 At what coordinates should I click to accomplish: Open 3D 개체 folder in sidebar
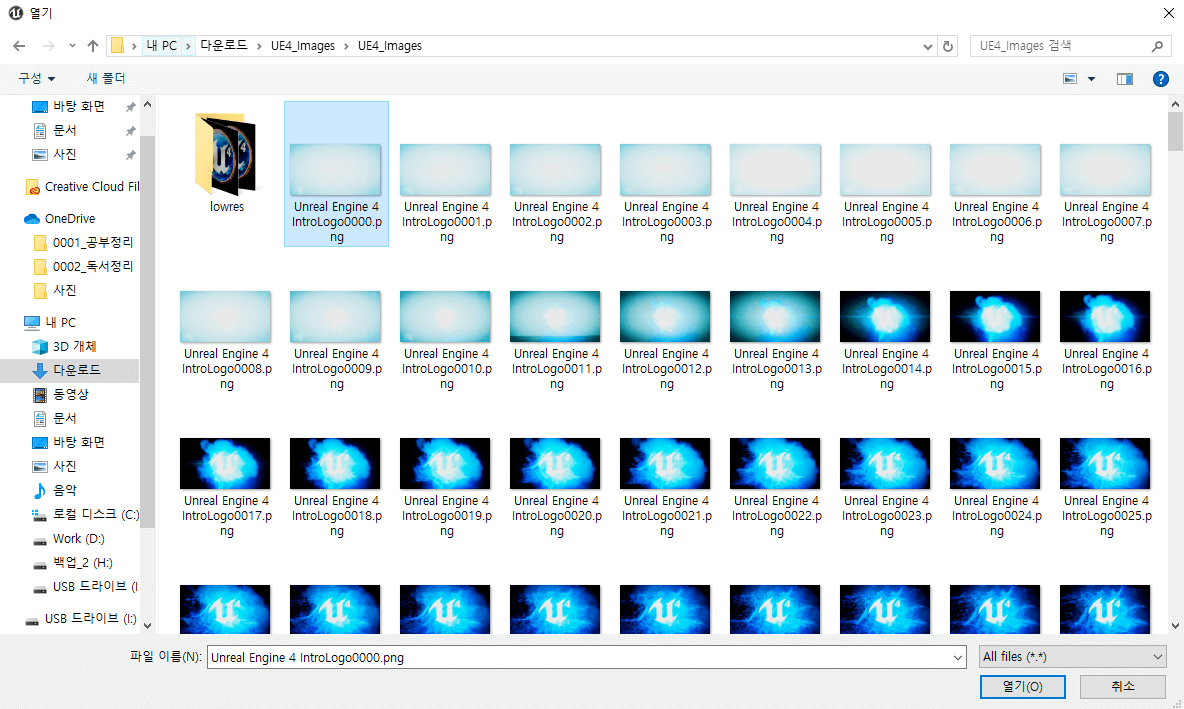(74, 347)
